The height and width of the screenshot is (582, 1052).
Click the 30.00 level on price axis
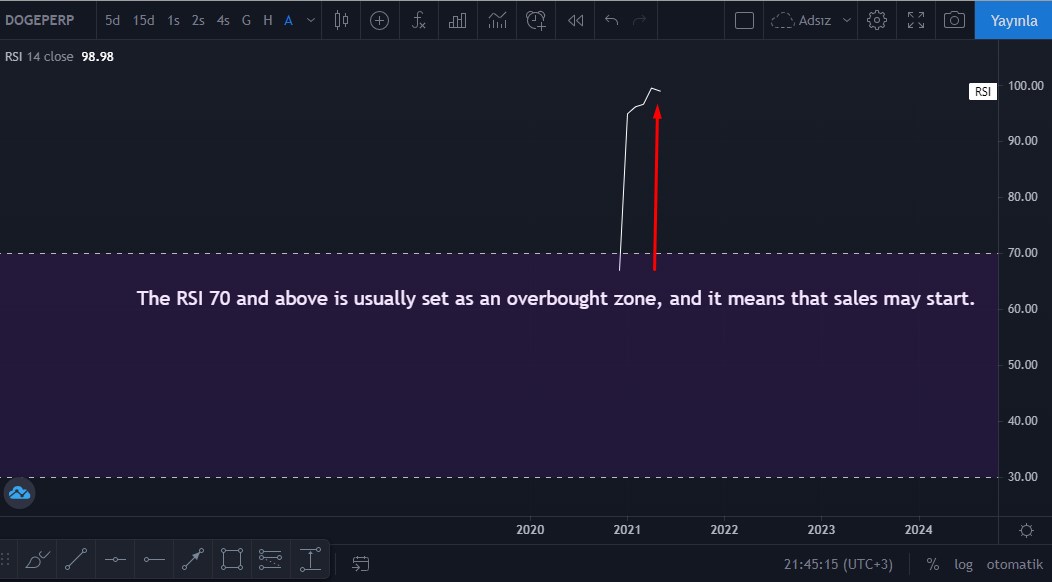tap(1022, 477)
